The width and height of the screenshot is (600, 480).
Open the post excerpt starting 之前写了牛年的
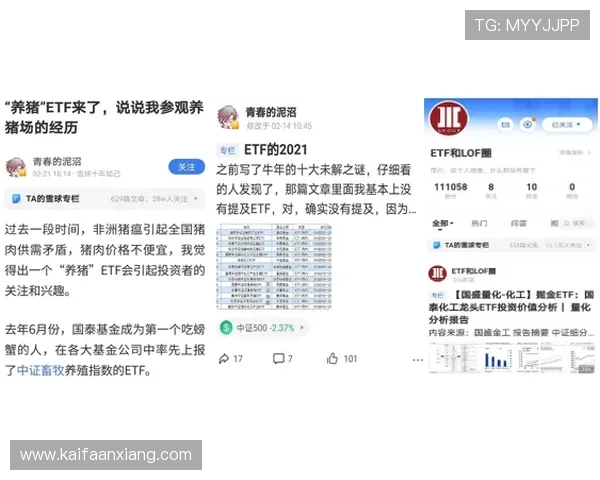coord(316,189)
